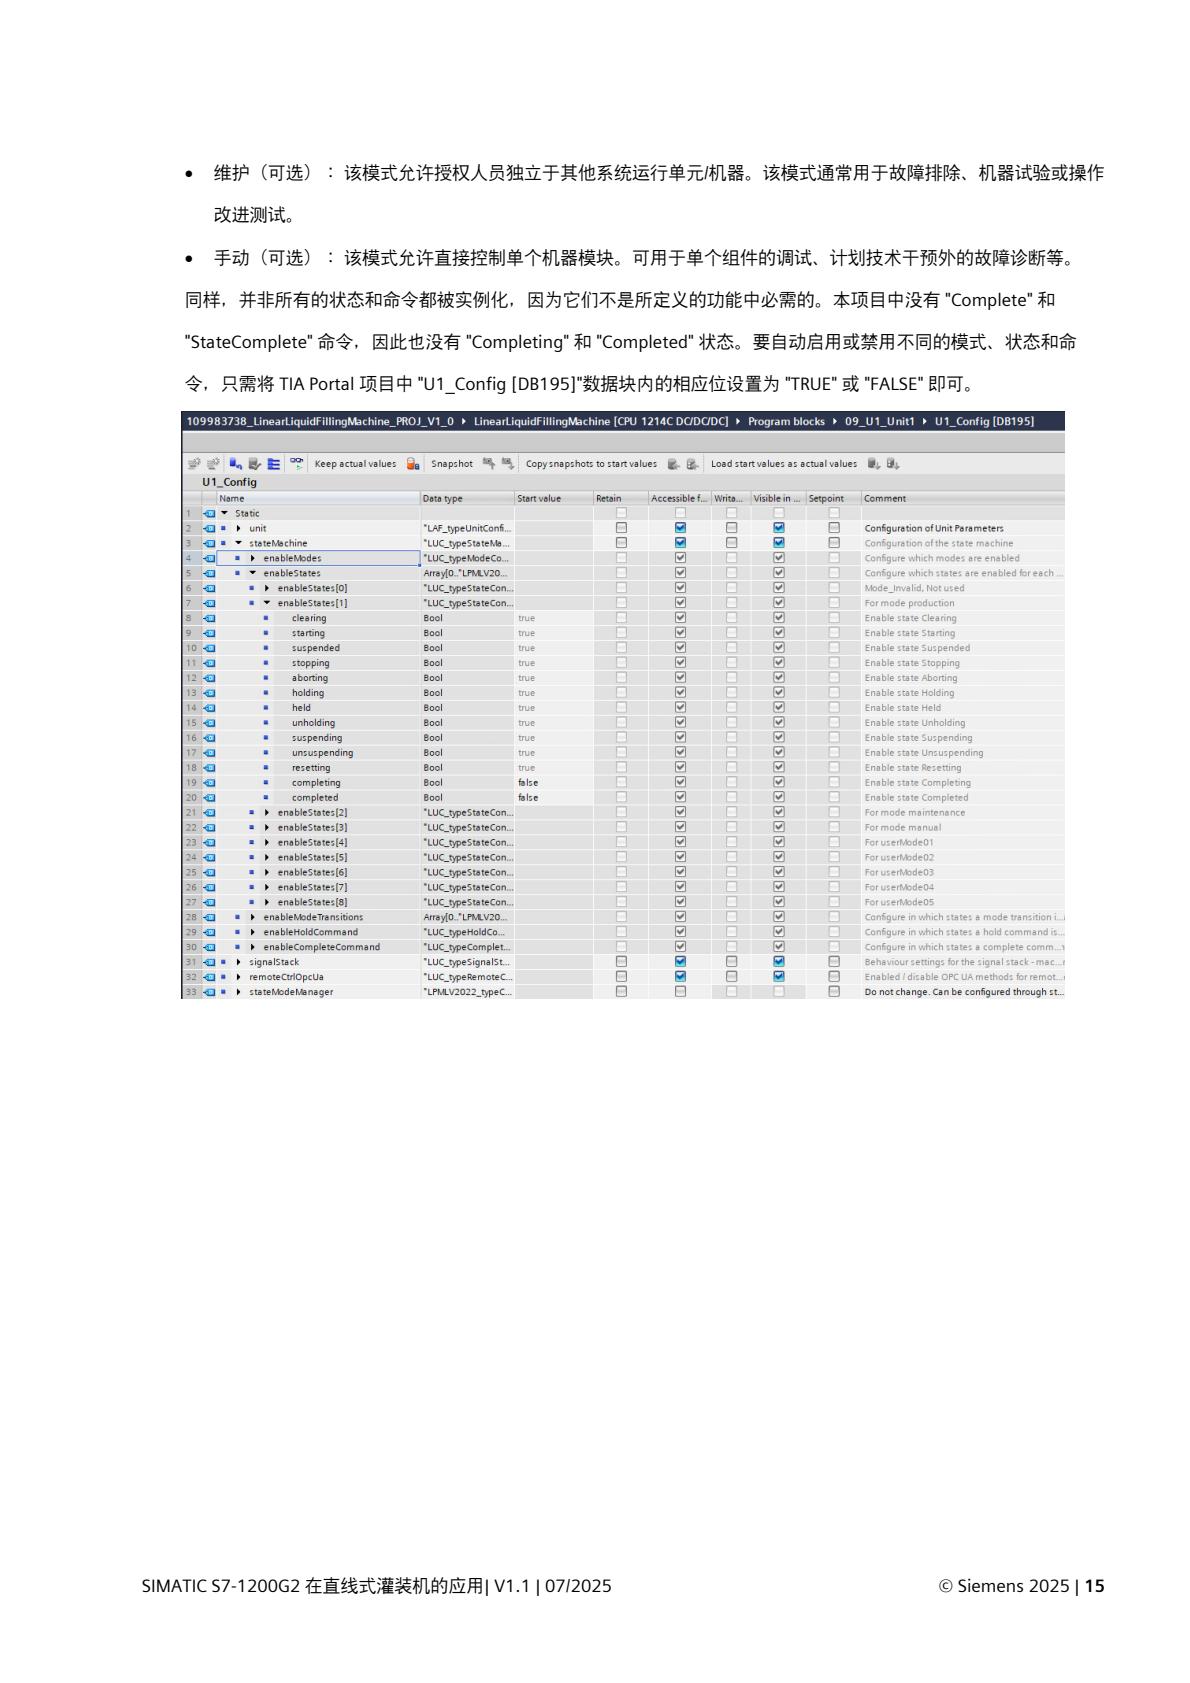Collapse the stateMachine tree node

(x=239, y=543)
